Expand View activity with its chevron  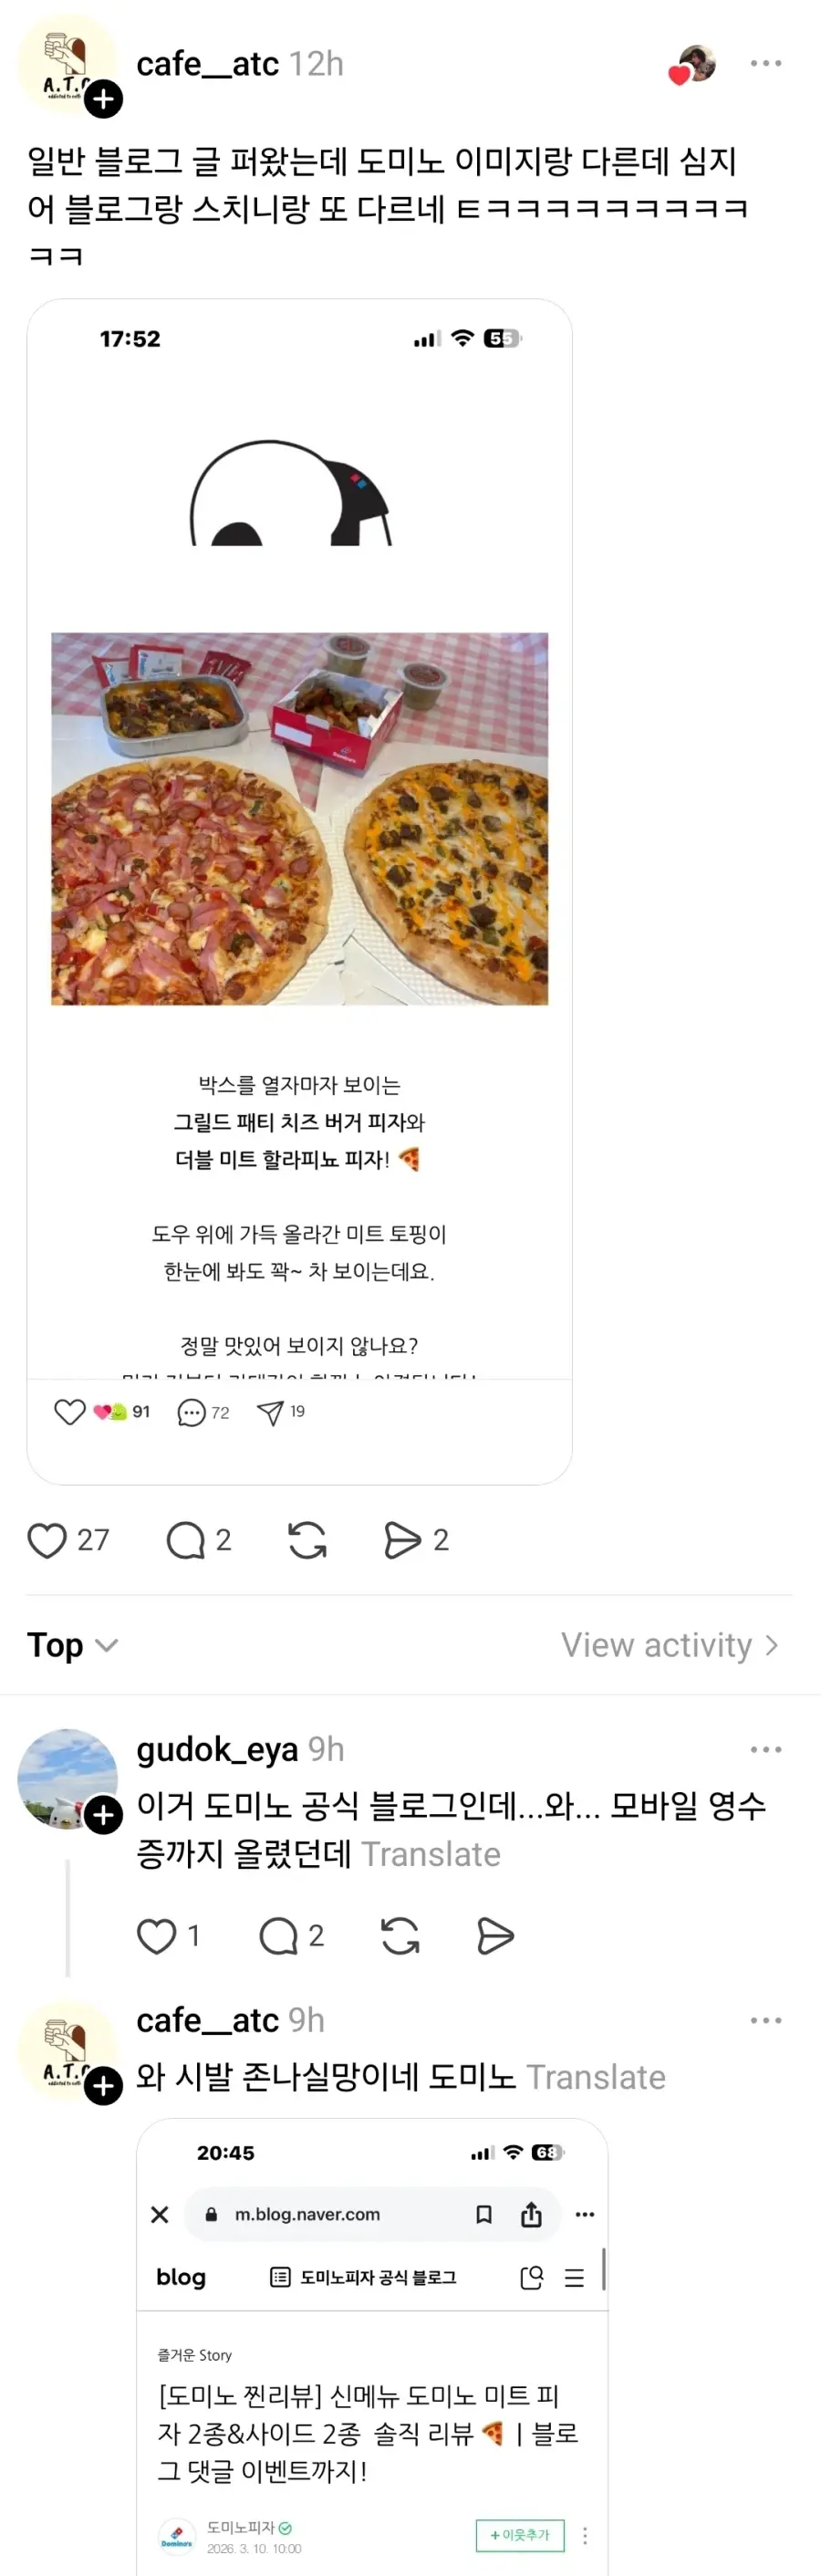pyautogui.click(x=668, y=1644)
